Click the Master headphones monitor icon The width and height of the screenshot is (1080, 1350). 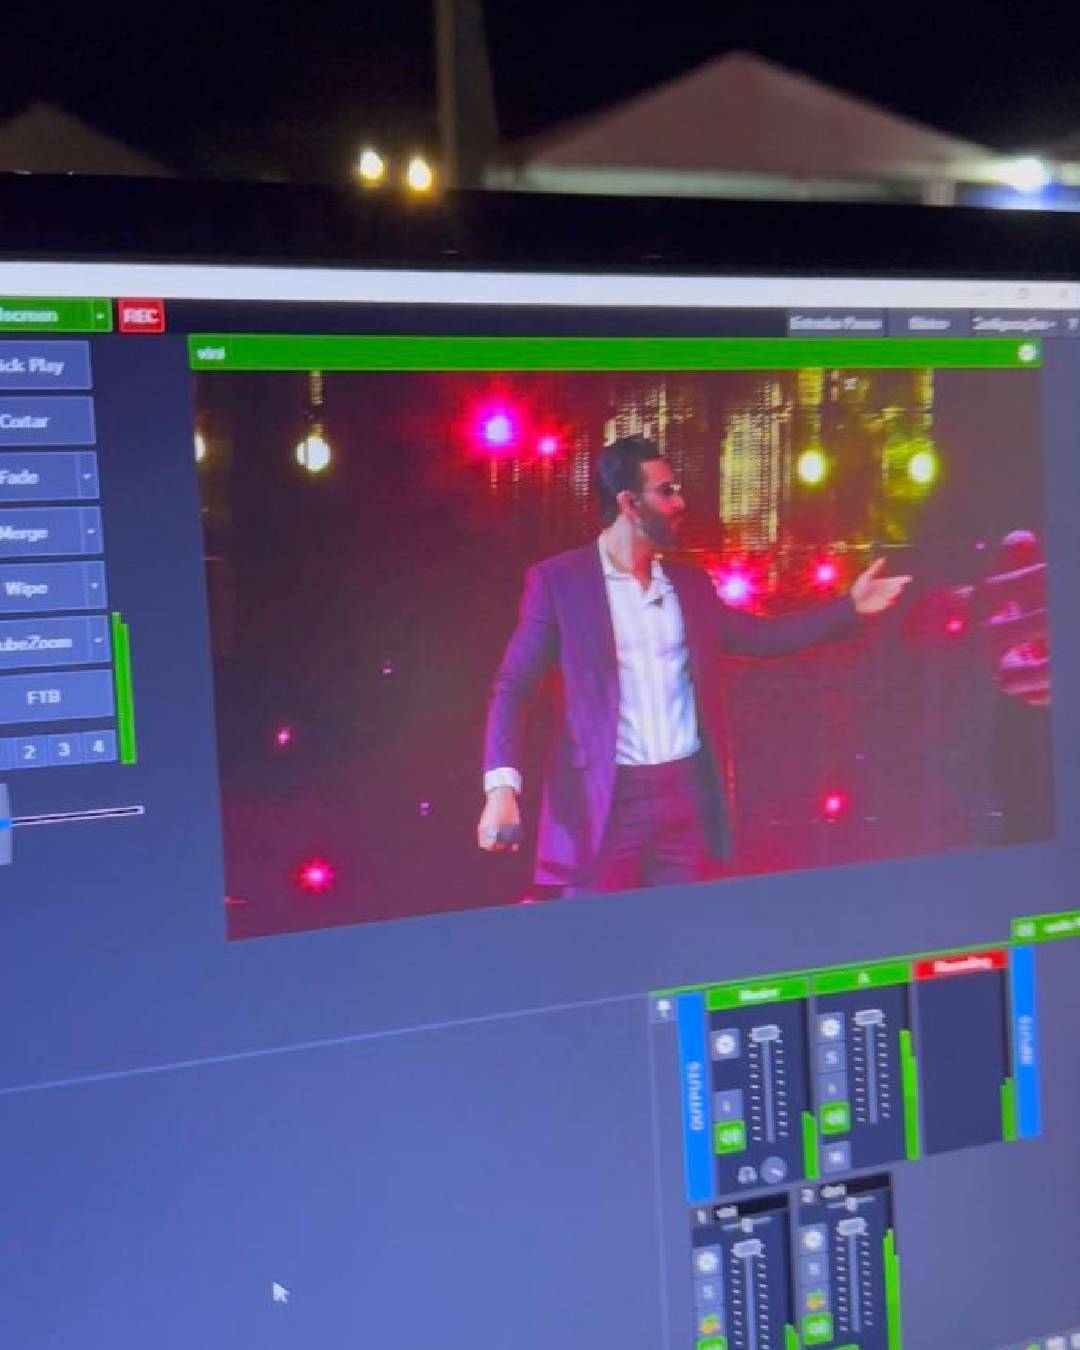point(747,1175)
